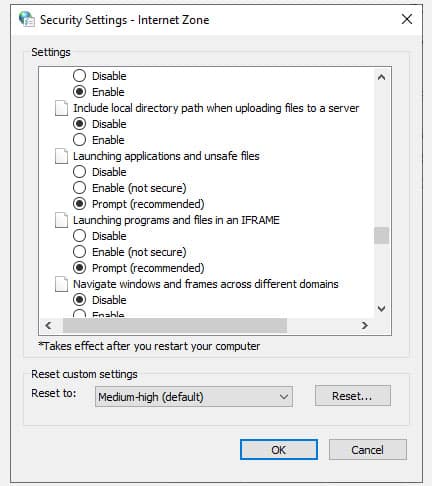Click the Internet Options globe icon in title bar

(x=27, y=19)
